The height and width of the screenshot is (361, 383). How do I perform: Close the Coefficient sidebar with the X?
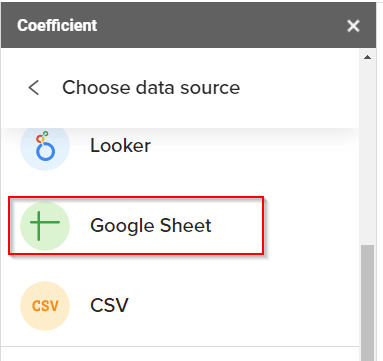(x=353, y=26)
